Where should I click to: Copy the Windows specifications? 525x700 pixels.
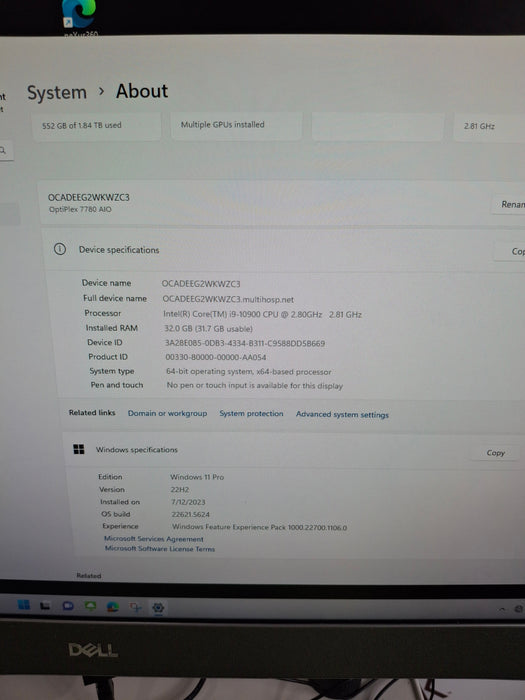click(x=496, y=453)
